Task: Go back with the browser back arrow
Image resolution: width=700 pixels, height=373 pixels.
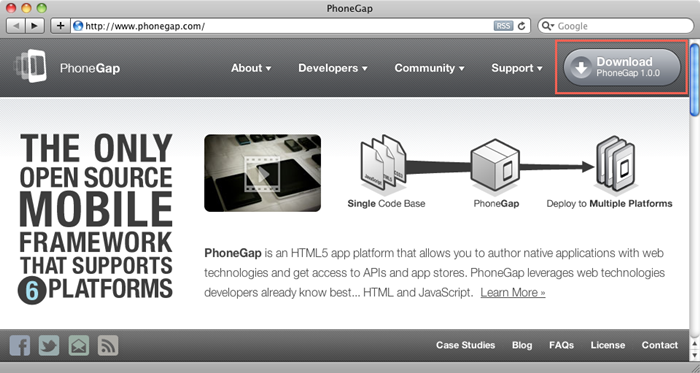Action: click(x=16, y=26)
